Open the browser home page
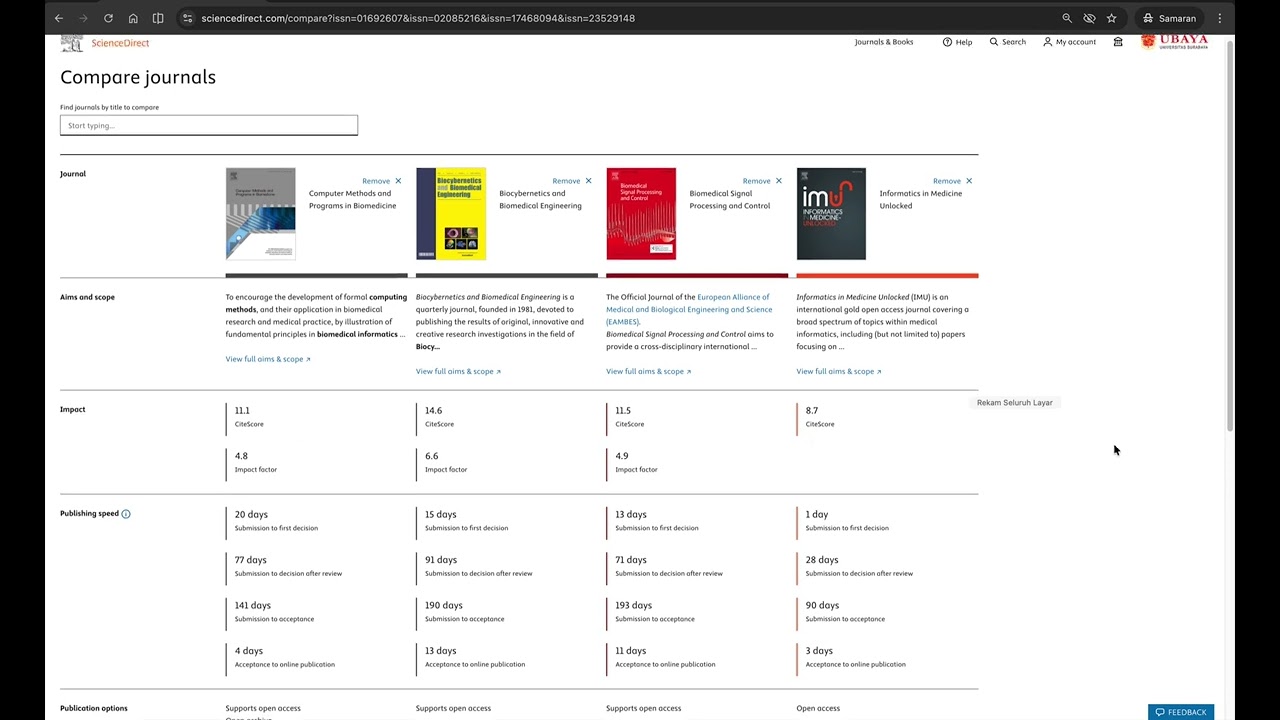 [133, 18]
